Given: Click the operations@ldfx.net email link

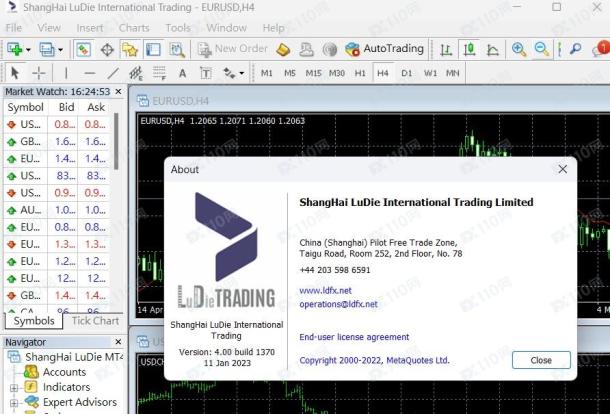Looking at the screenshot, I should 338,304.
